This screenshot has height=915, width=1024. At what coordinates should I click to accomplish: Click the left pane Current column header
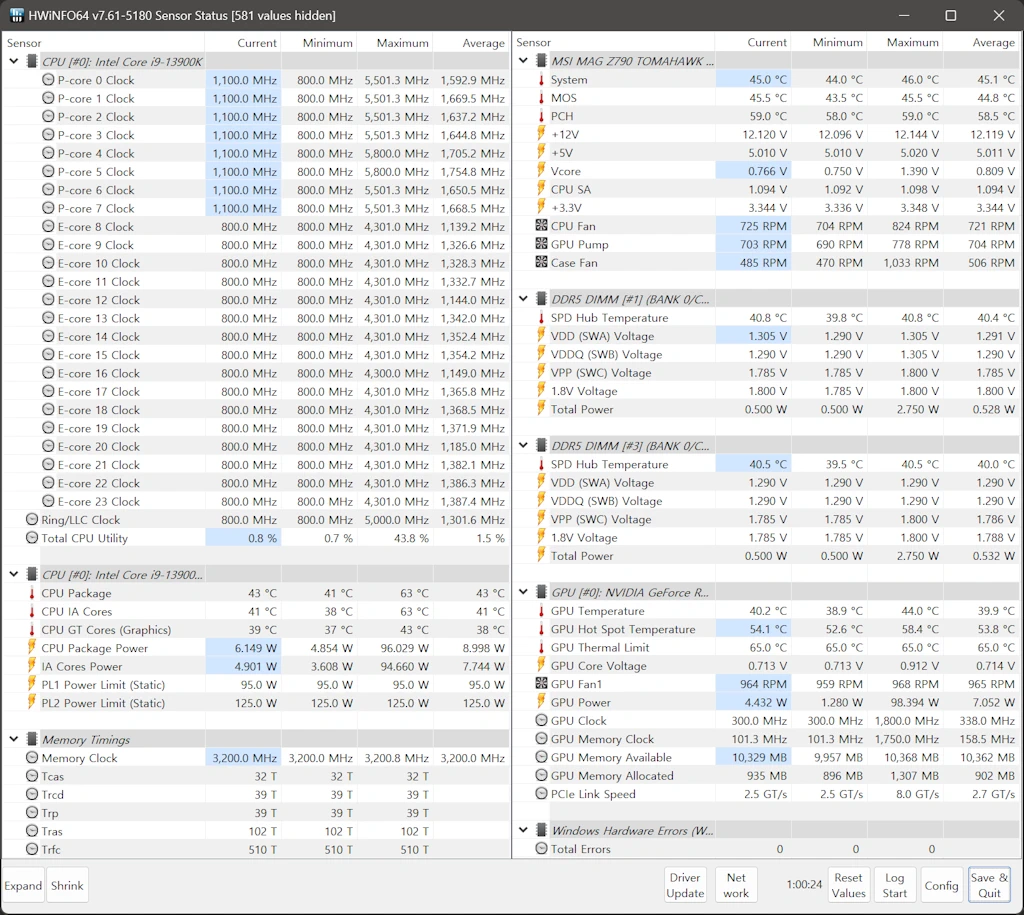243,43
